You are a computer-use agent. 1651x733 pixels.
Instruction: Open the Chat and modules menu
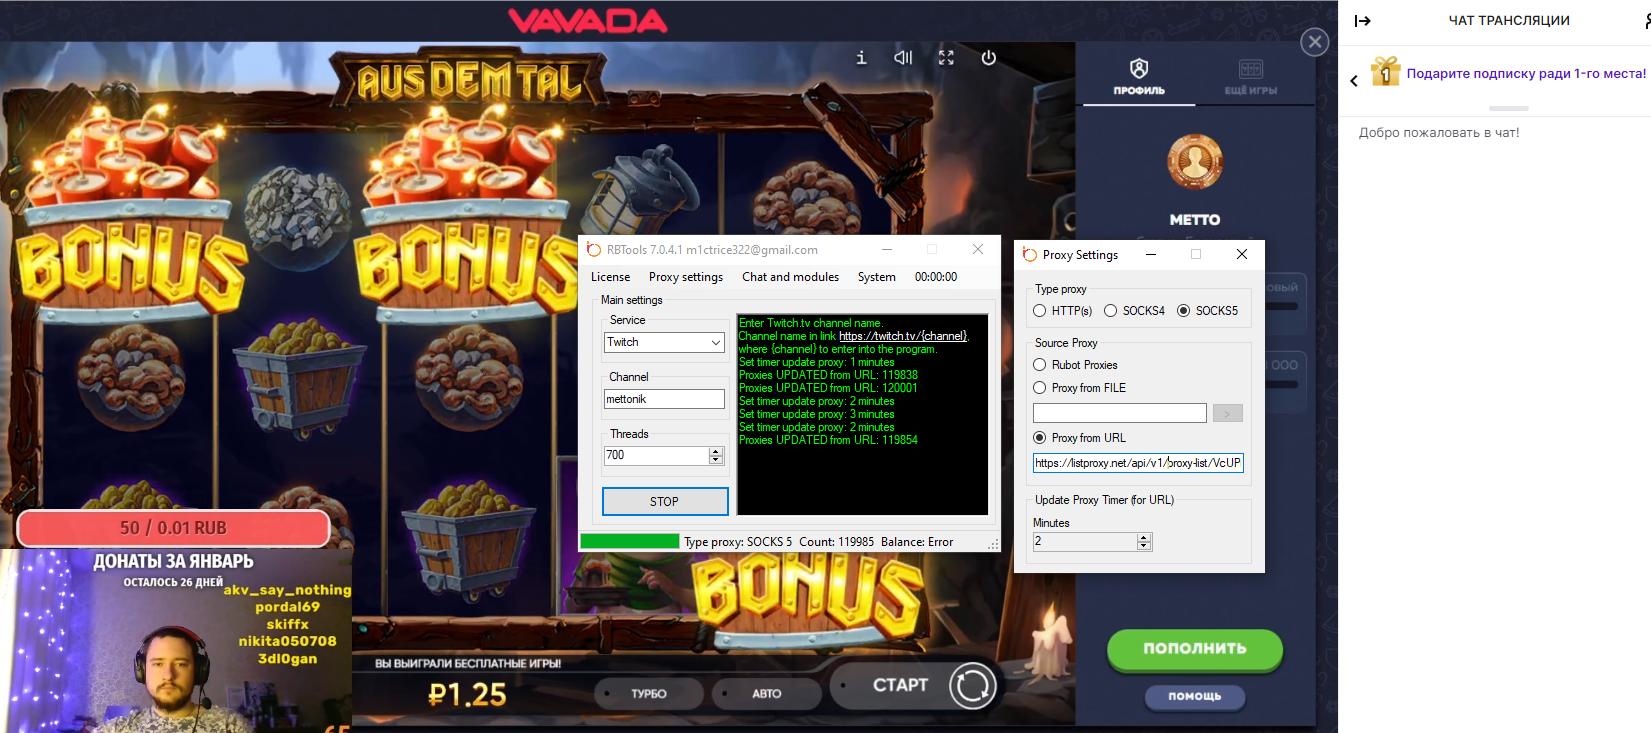[x=790, y=277]
